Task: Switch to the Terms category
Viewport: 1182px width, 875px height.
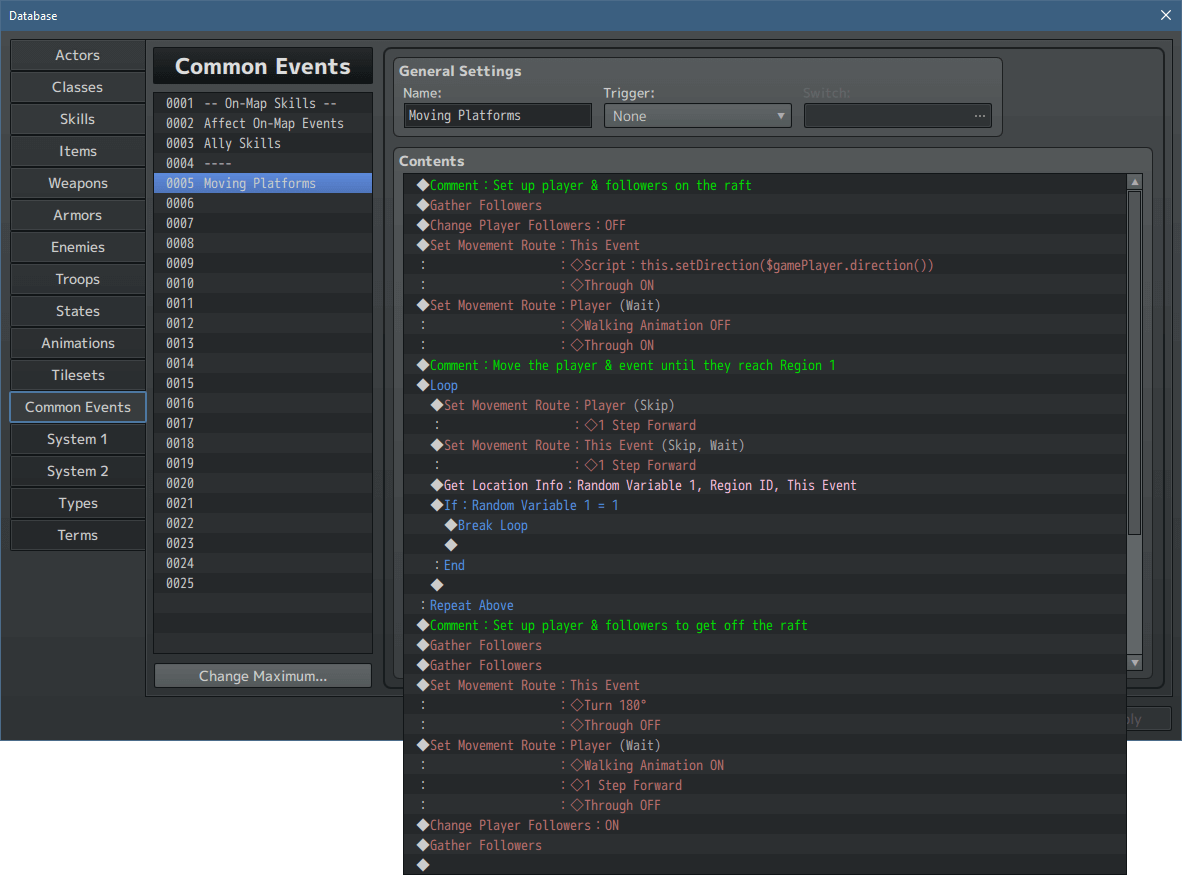Action: [x=77, y=535]
